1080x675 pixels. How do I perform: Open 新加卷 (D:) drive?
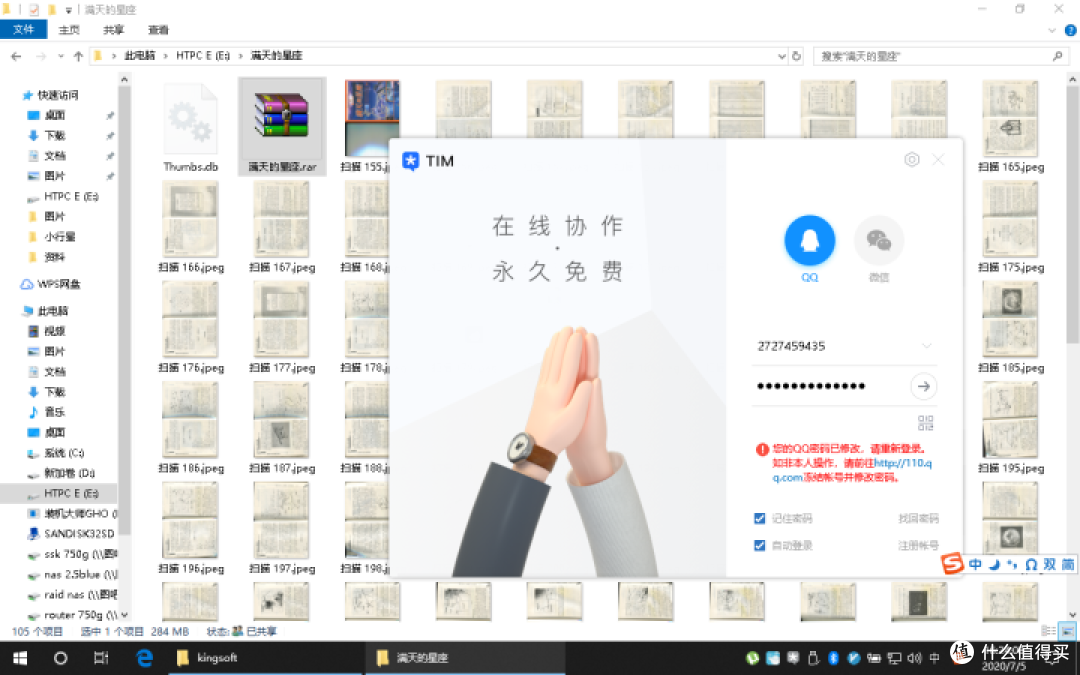70,473
